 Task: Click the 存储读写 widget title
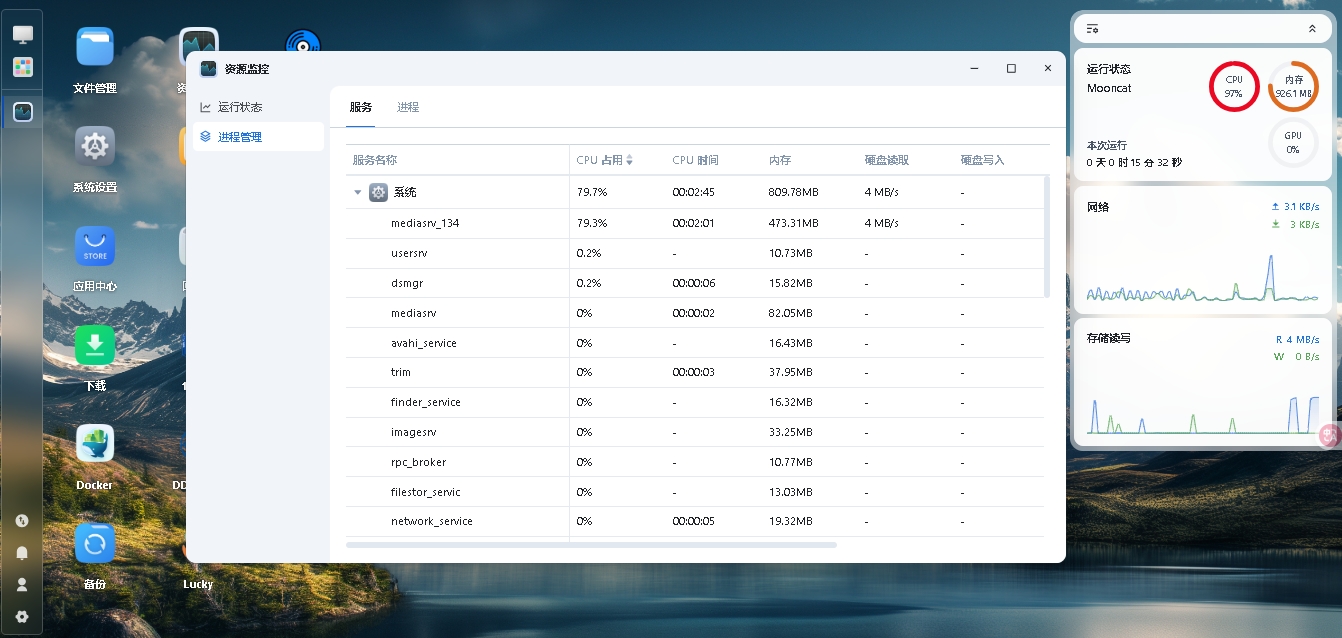(x=1109, y=338)
